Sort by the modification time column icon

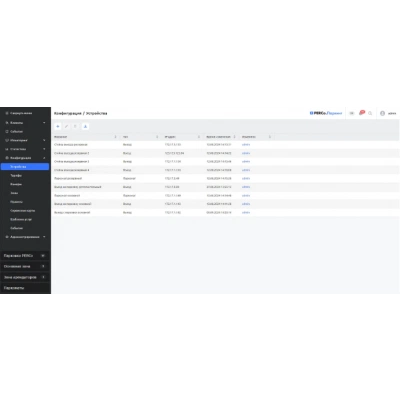point(234,137)
